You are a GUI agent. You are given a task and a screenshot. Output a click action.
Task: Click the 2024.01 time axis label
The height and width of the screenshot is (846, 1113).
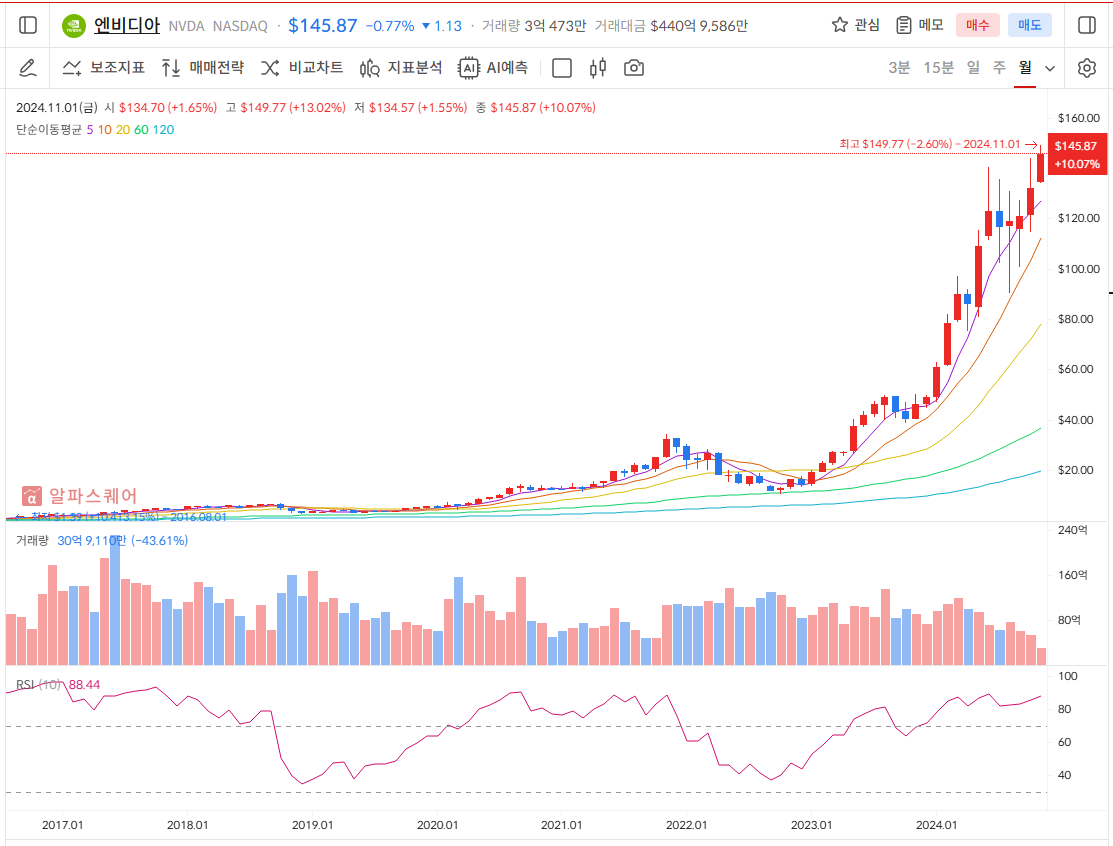click(x=936, y=825)
